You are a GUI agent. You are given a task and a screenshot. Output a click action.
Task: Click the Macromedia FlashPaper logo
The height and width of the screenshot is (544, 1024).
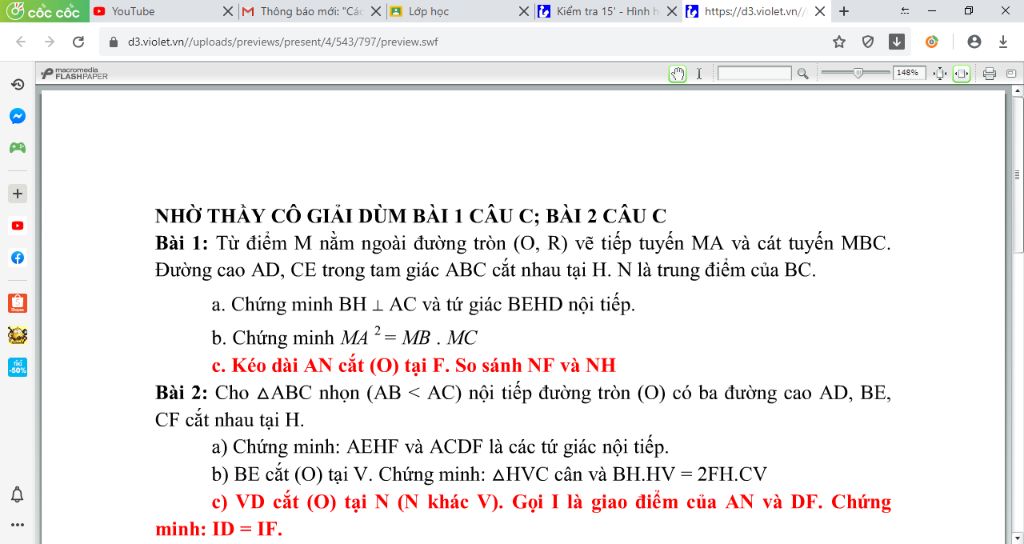74,73
